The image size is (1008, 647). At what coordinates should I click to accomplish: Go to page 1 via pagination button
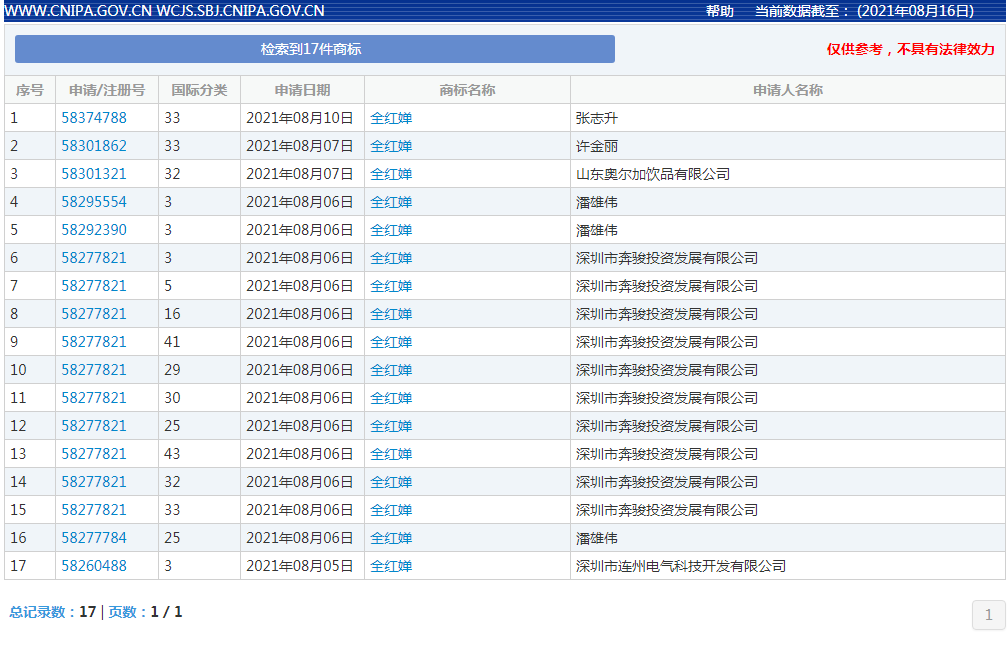988,615
